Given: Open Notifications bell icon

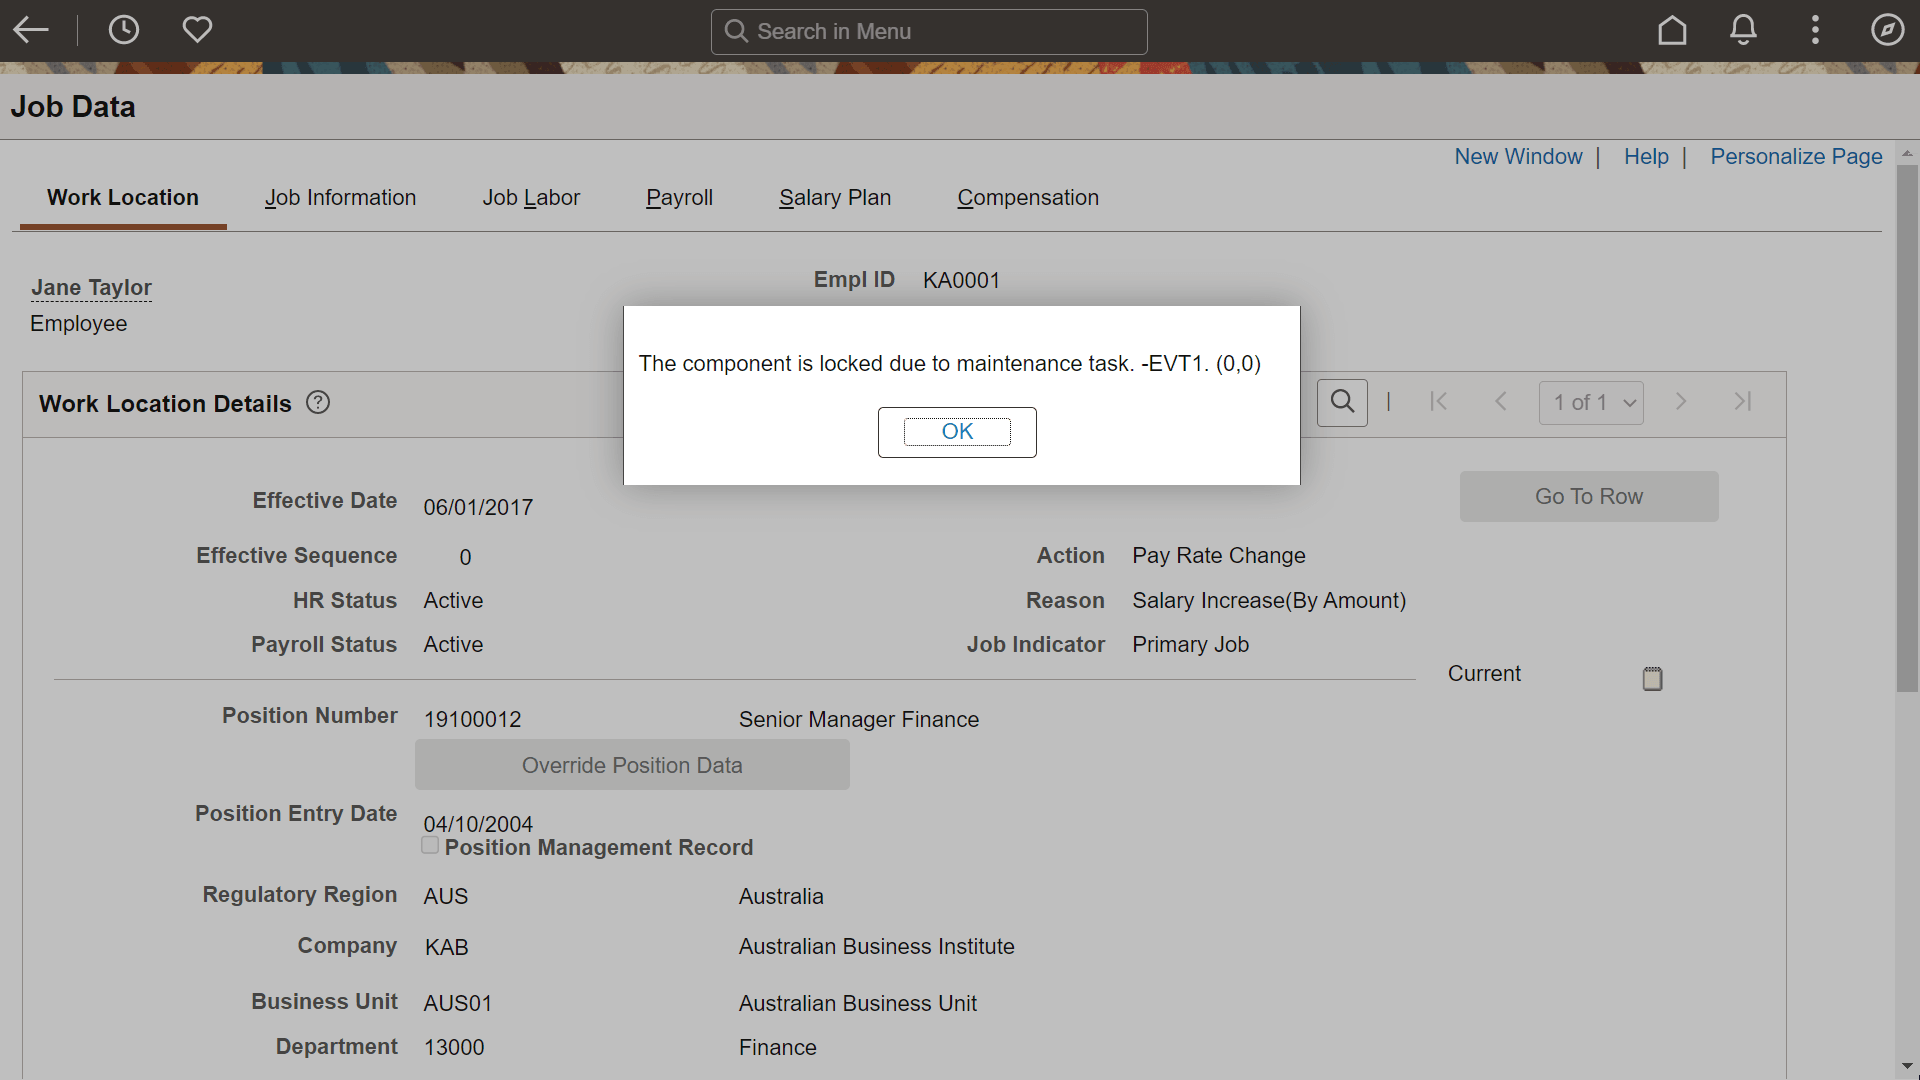Looking at the screenshot, I should click(1743, 30).
